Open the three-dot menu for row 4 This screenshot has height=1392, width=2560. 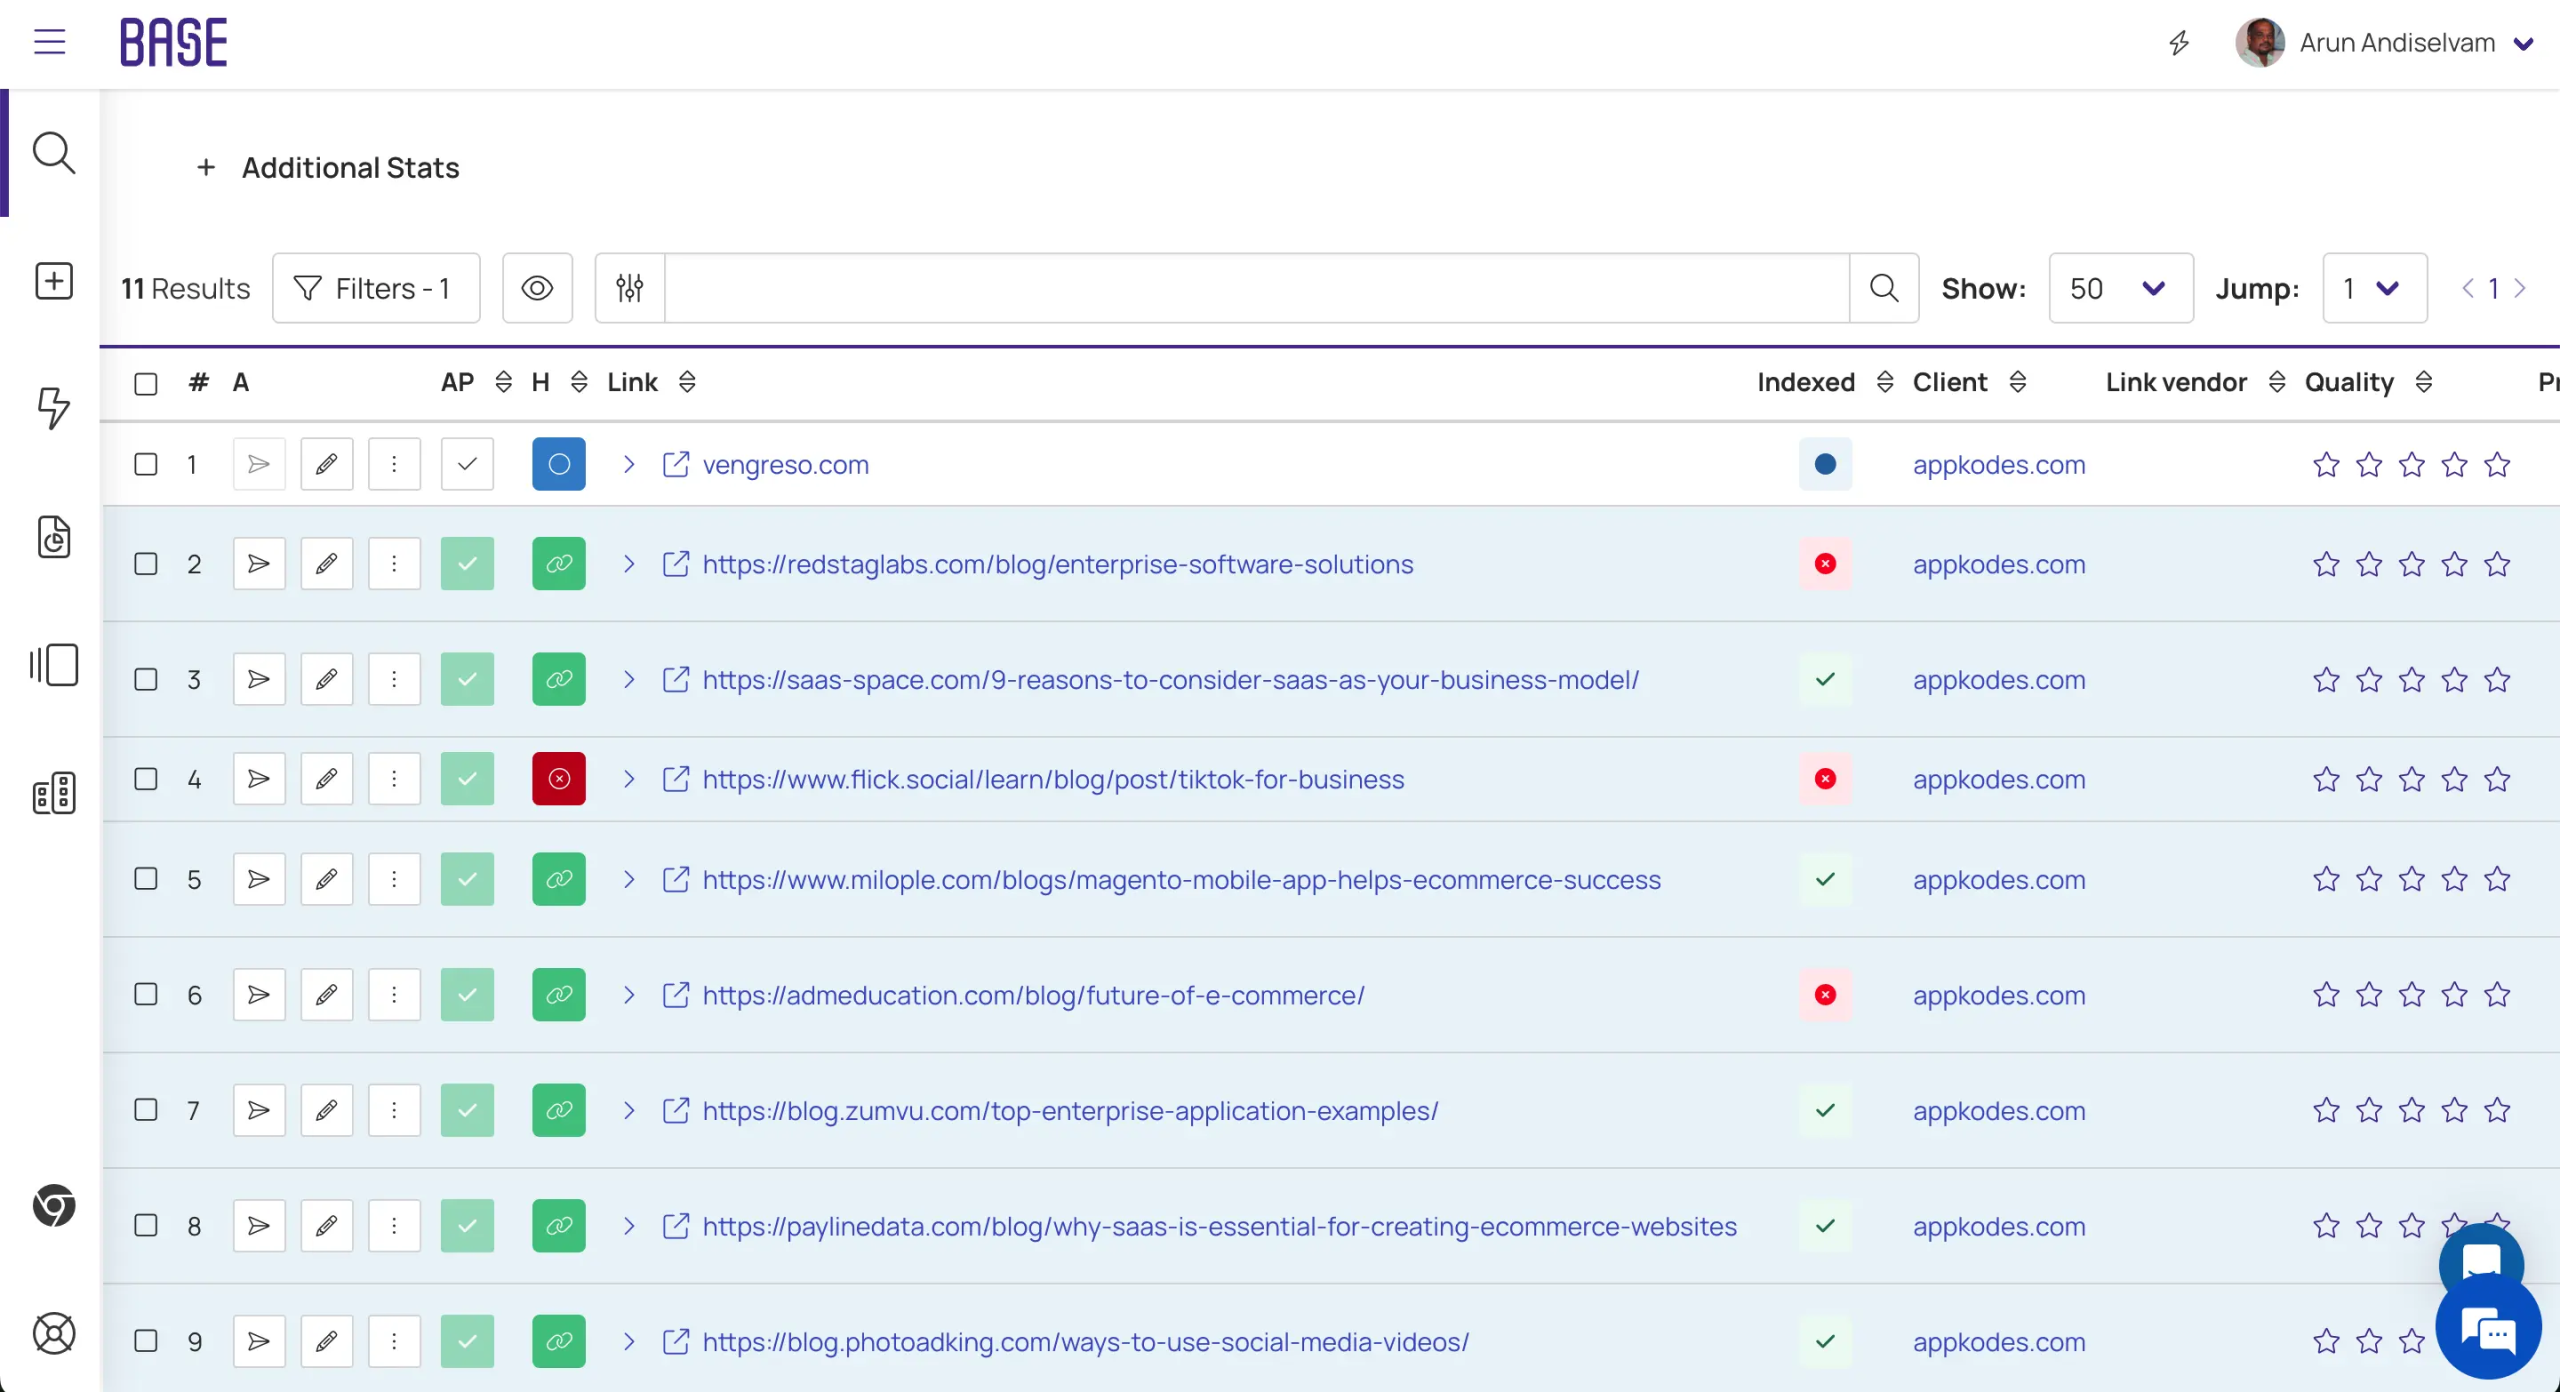click(394, 779)
